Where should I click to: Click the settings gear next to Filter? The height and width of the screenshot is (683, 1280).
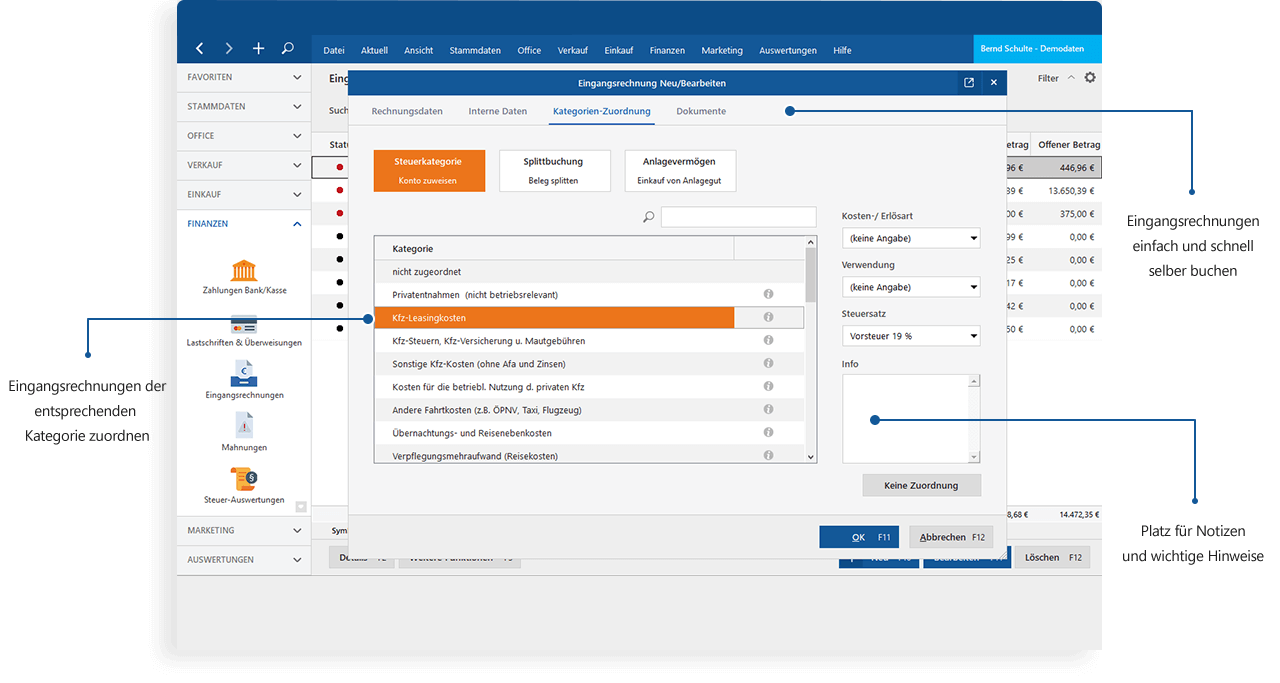point(1090,78)
